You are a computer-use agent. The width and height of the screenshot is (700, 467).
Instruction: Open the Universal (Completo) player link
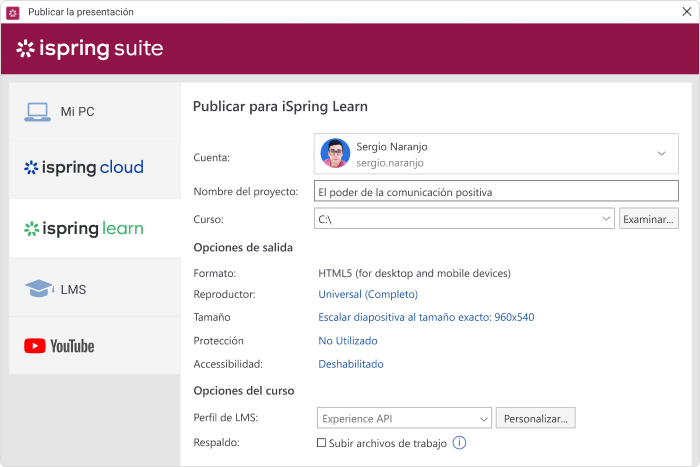368,294
